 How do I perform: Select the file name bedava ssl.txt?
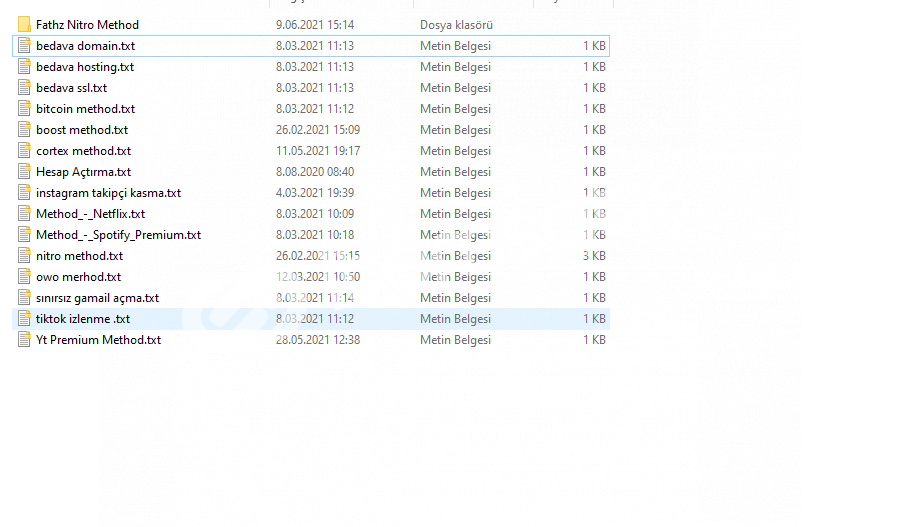(71, 88)
